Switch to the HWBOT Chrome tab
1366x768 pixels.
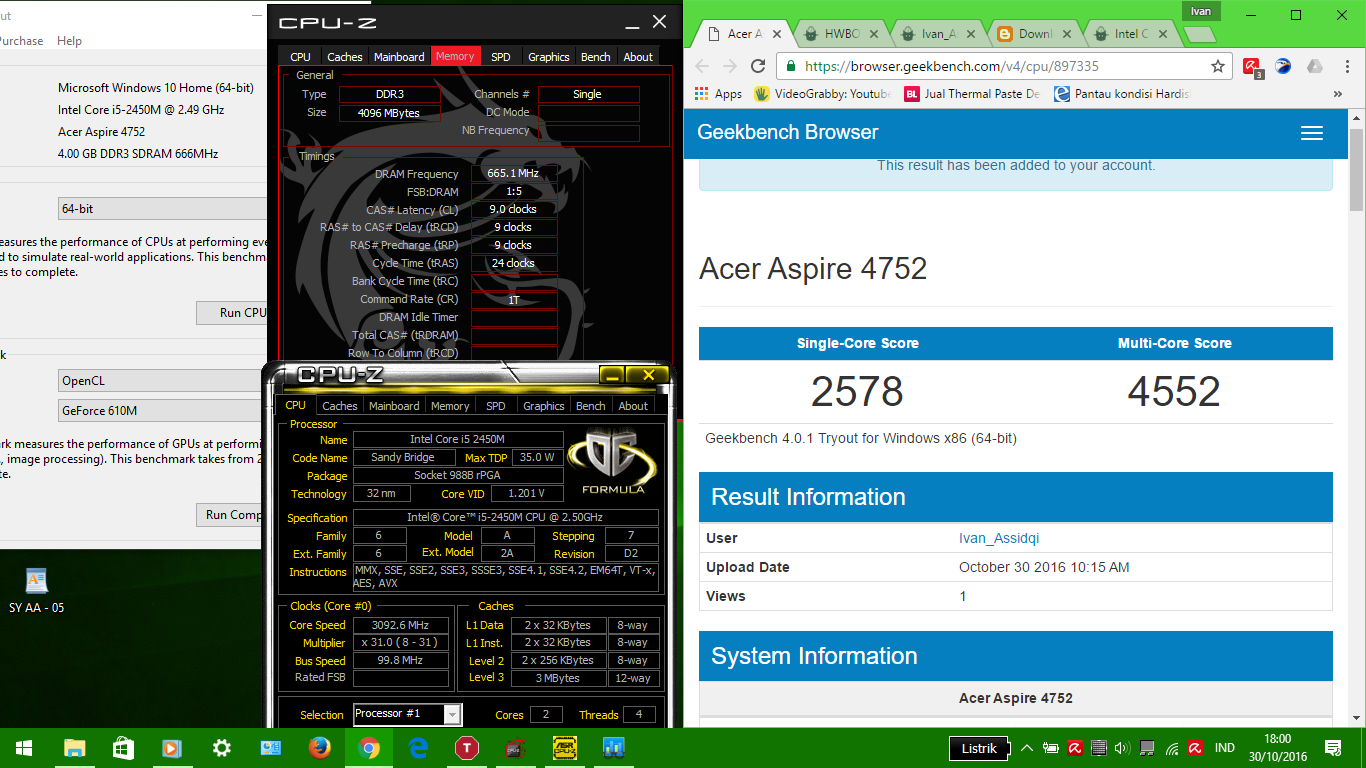[842, 34]
